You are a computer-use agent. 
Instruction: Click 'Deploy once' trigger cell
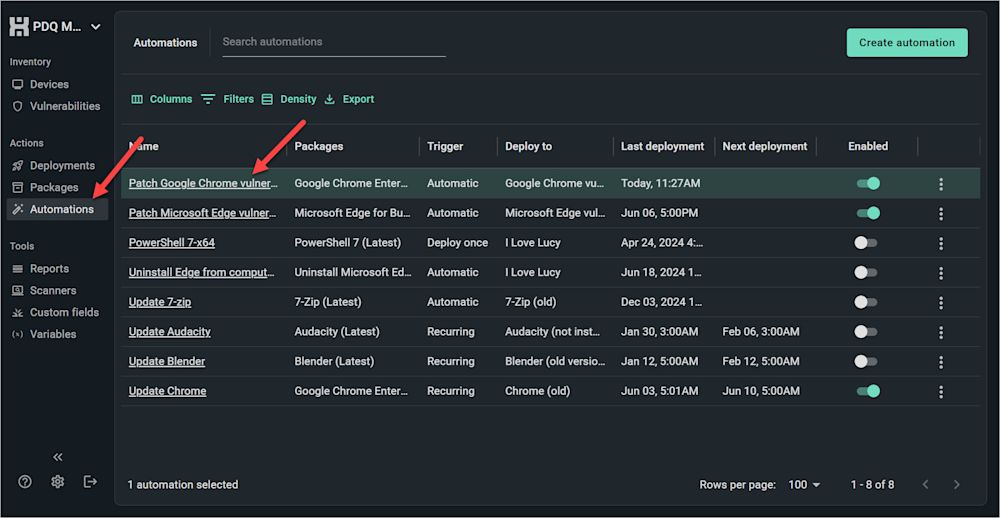457,242
